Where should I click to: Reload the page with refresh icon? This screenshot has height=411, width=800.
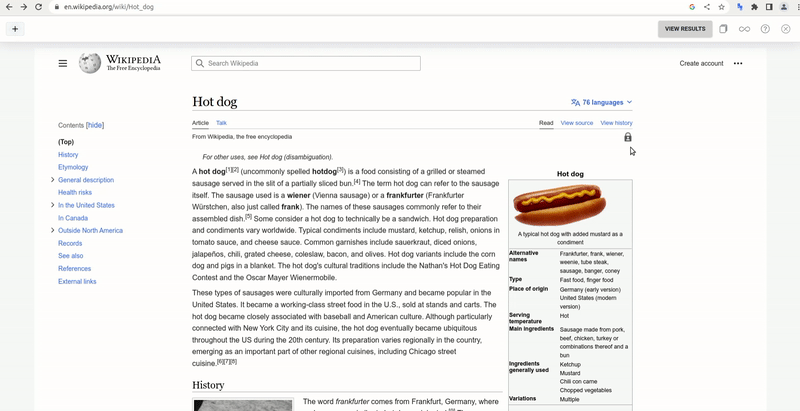pos(38,7)
